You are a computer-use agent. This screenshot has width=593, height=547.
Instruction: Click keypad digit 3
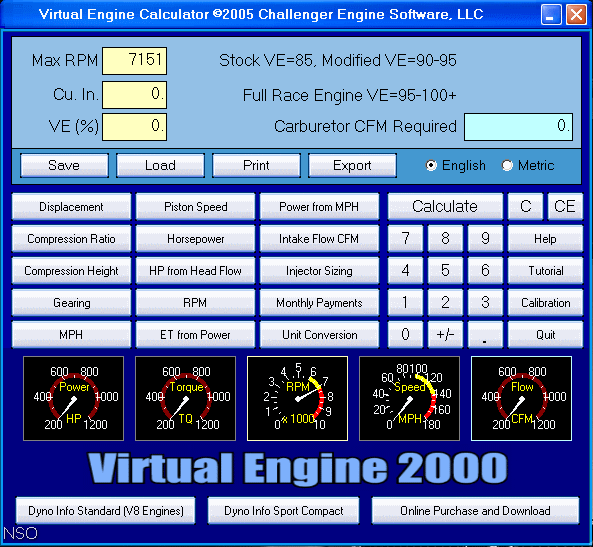point(485,303)
